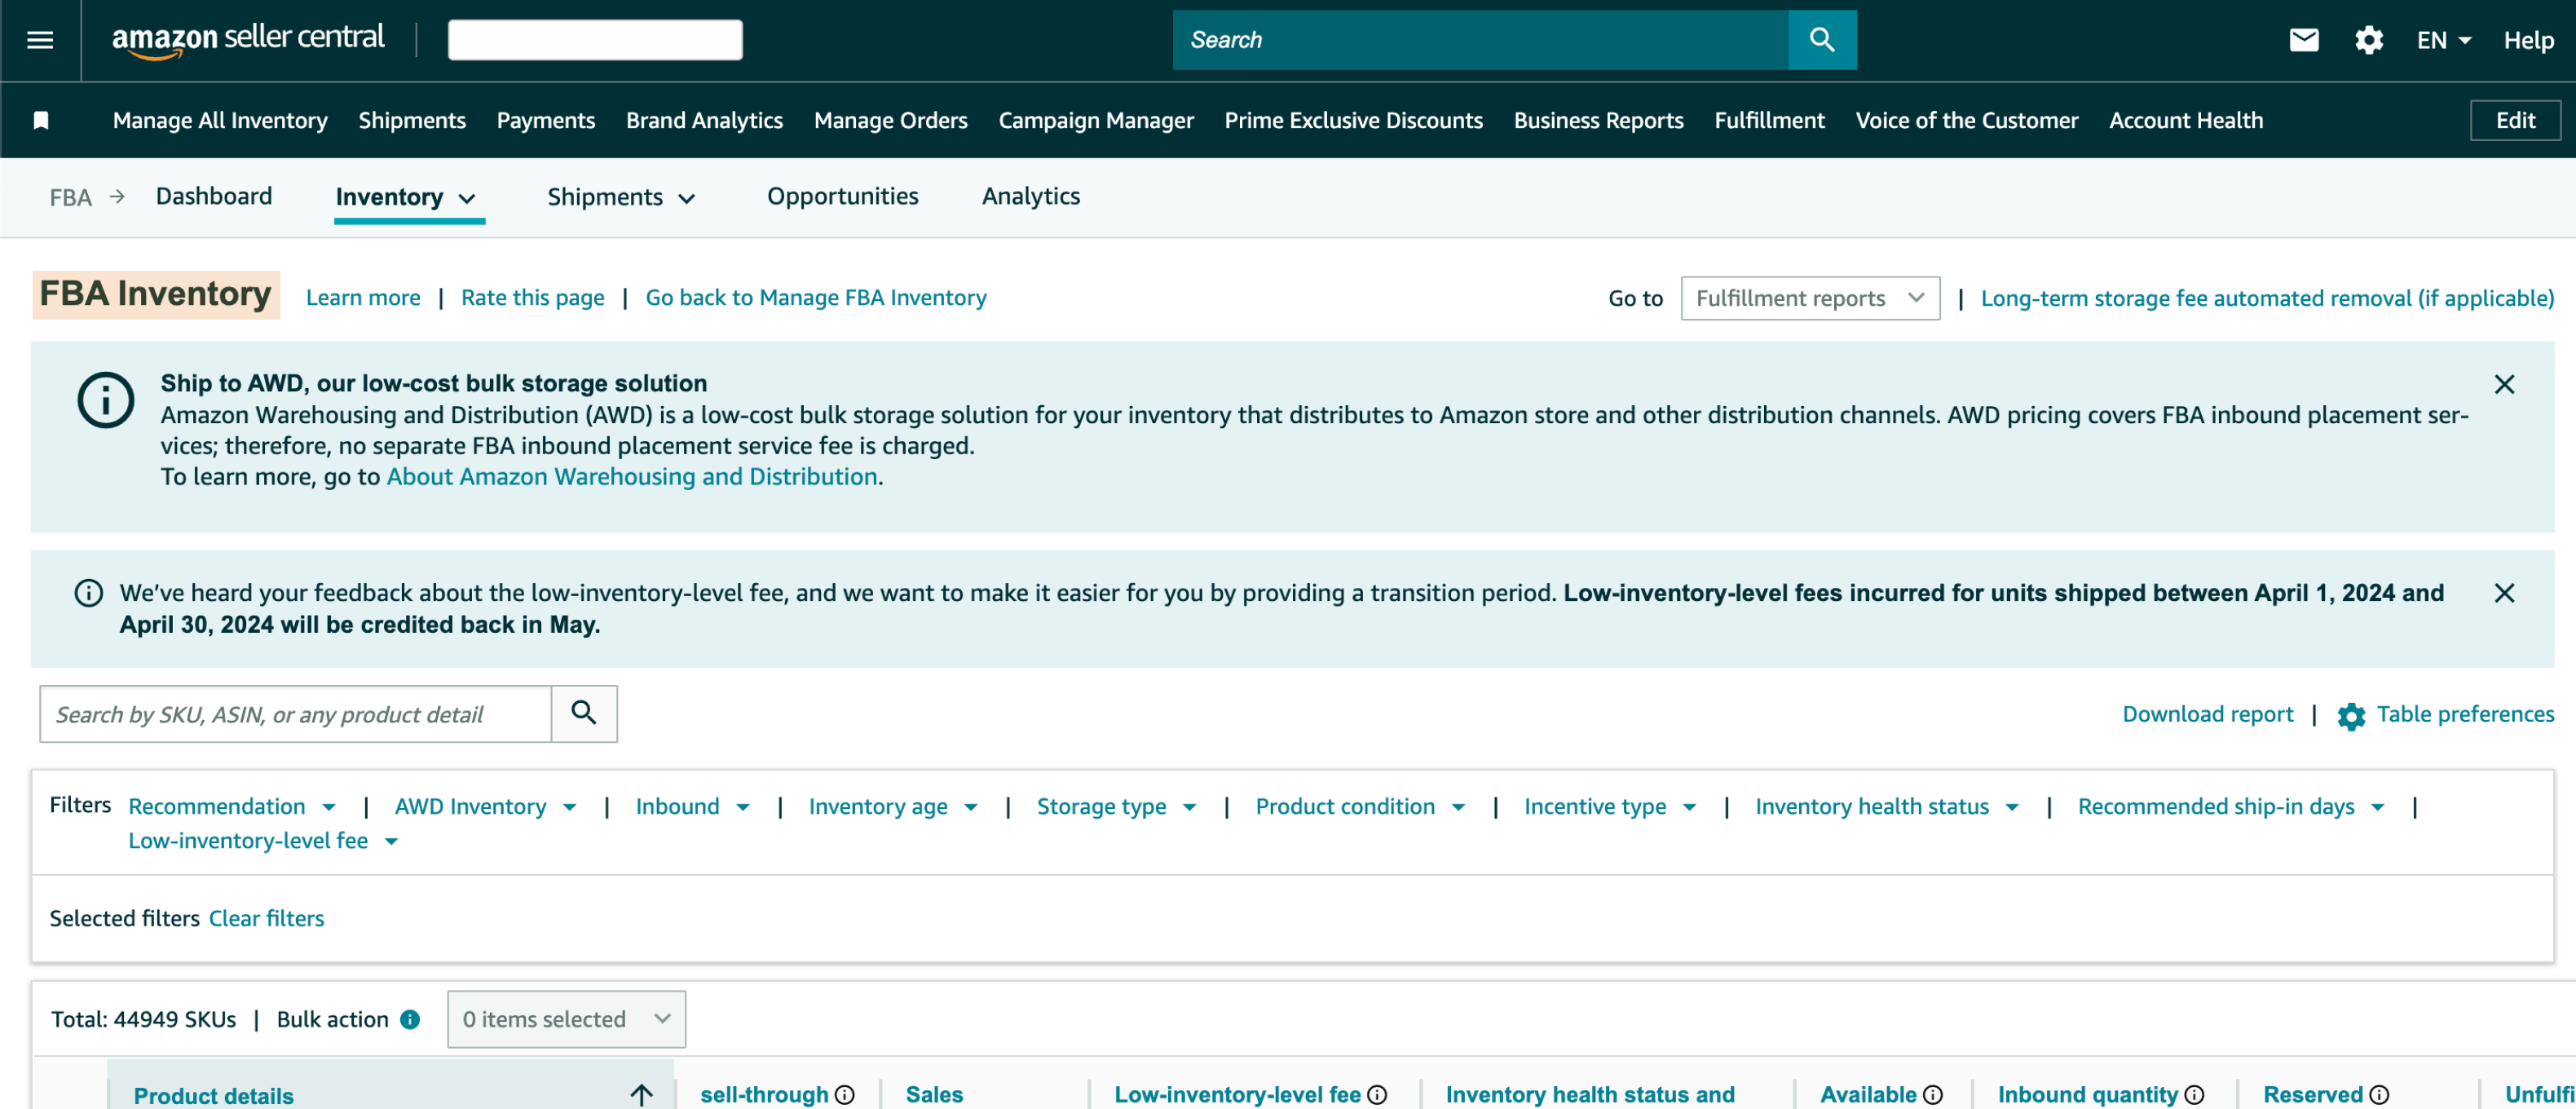Click the Edit navigation button
The height and width of the screenshot is (1109, 2576).
pos(2515,121)
